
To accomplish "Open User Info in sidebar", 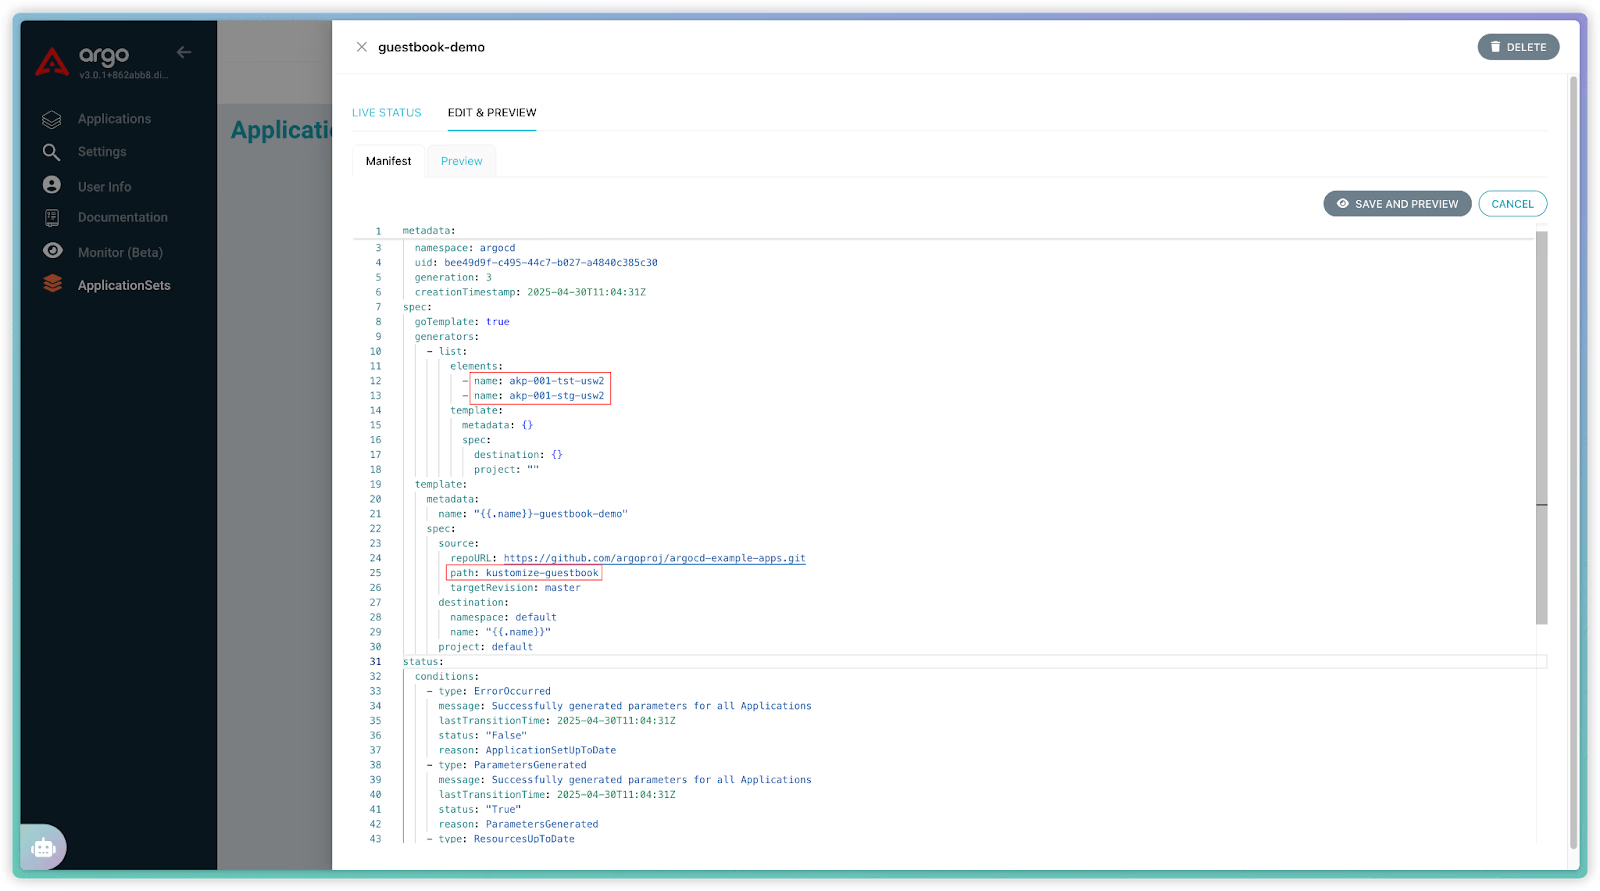I will pyautogui.click(x=104, y=187).
